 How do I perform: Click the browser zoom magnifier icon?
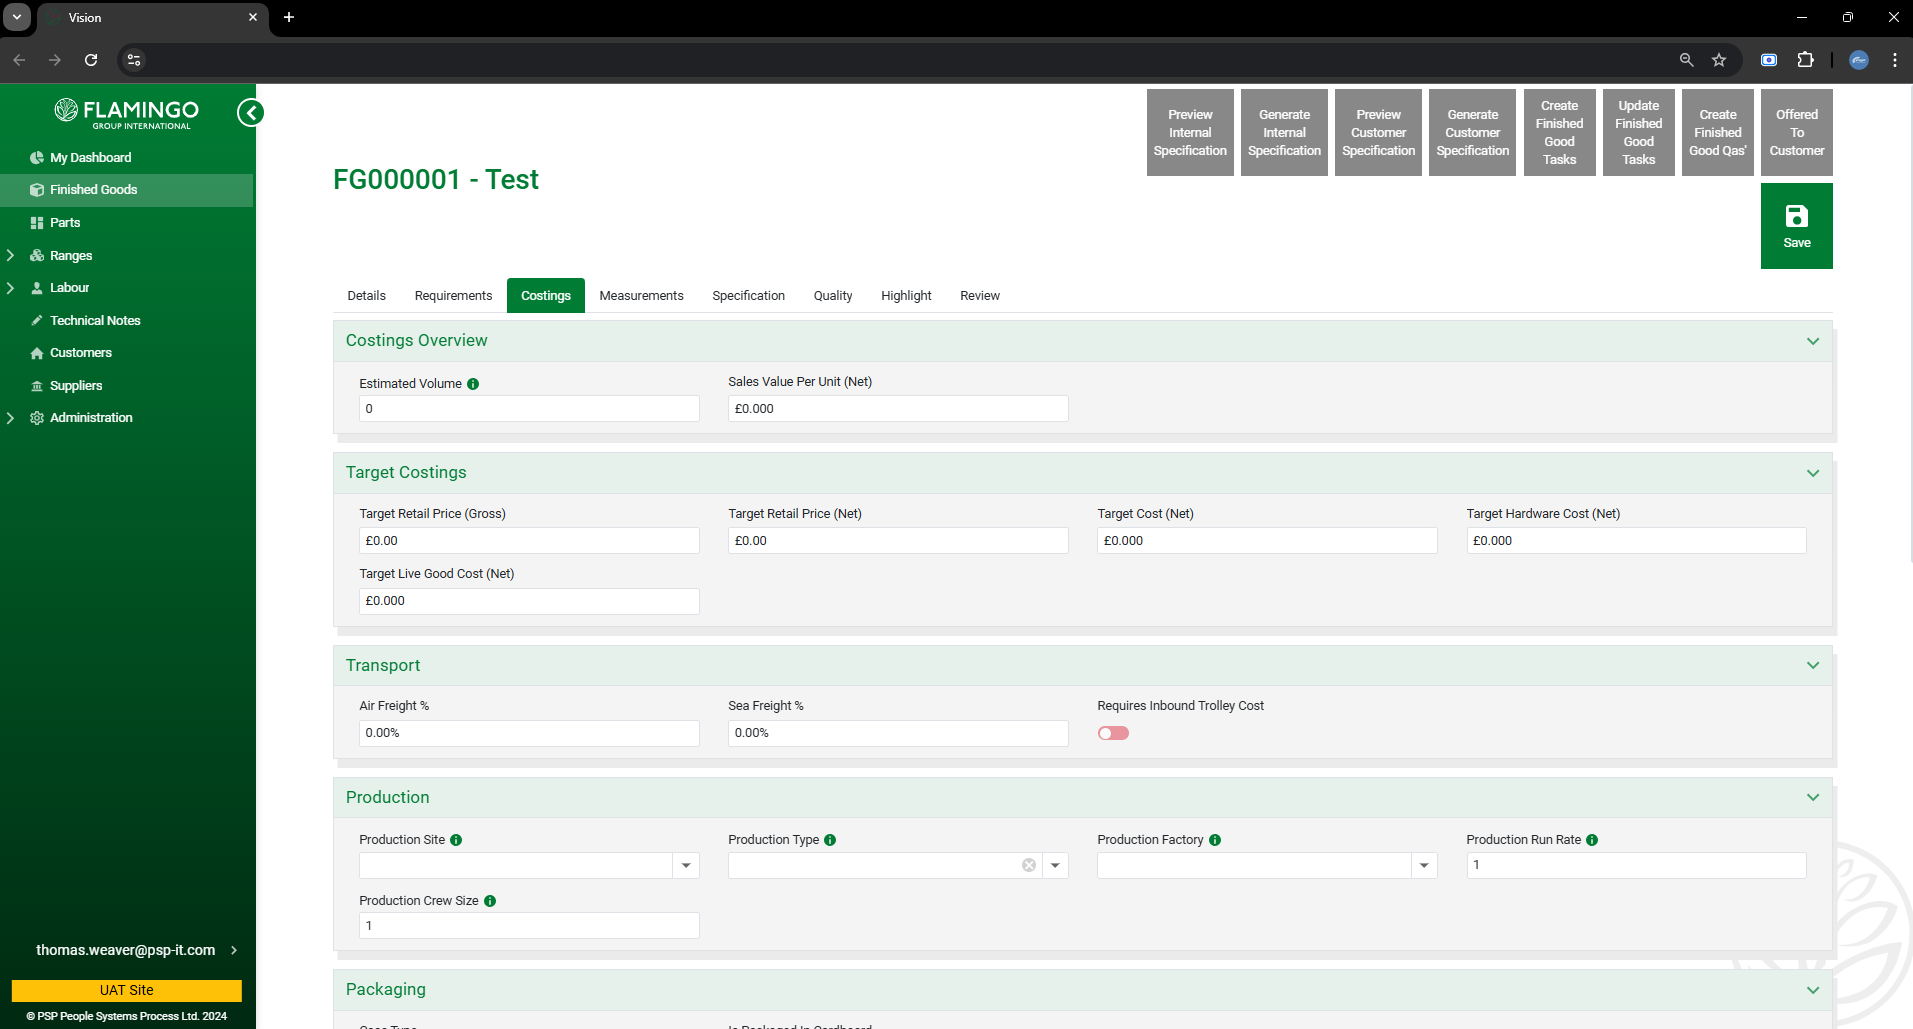1687,60
